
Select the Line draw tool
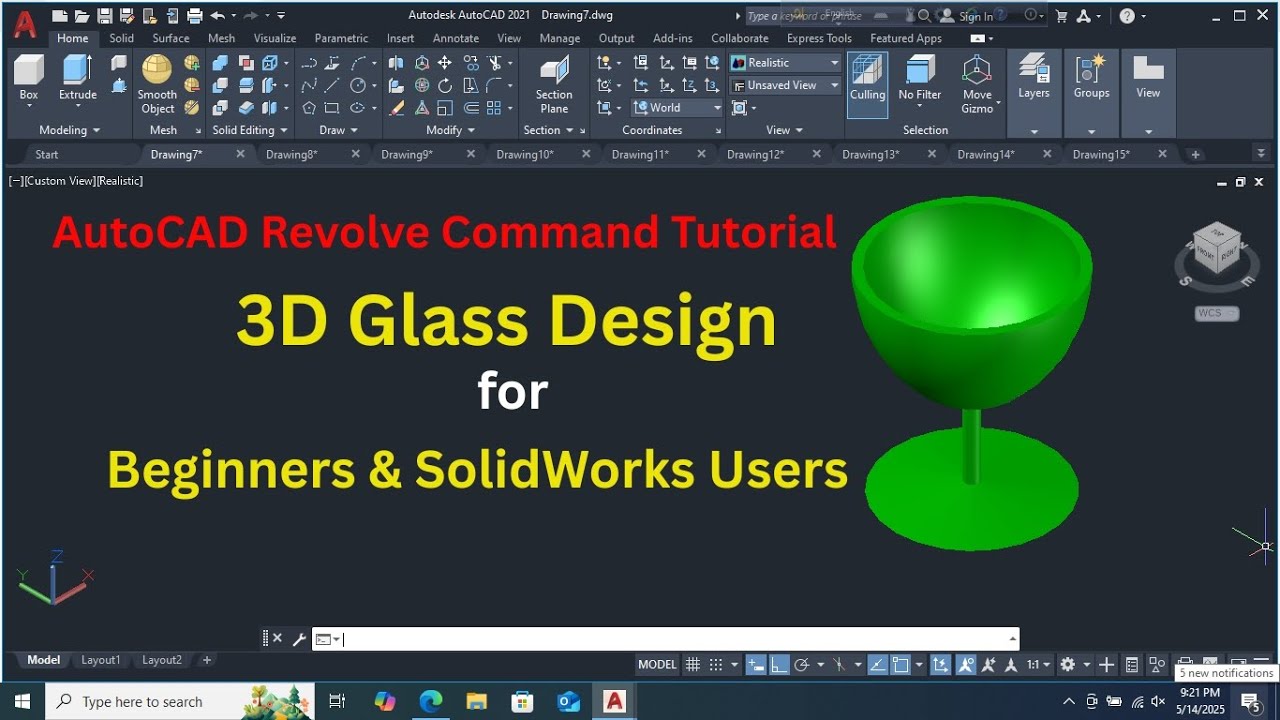pyautogui.click(x=331, y=85)
